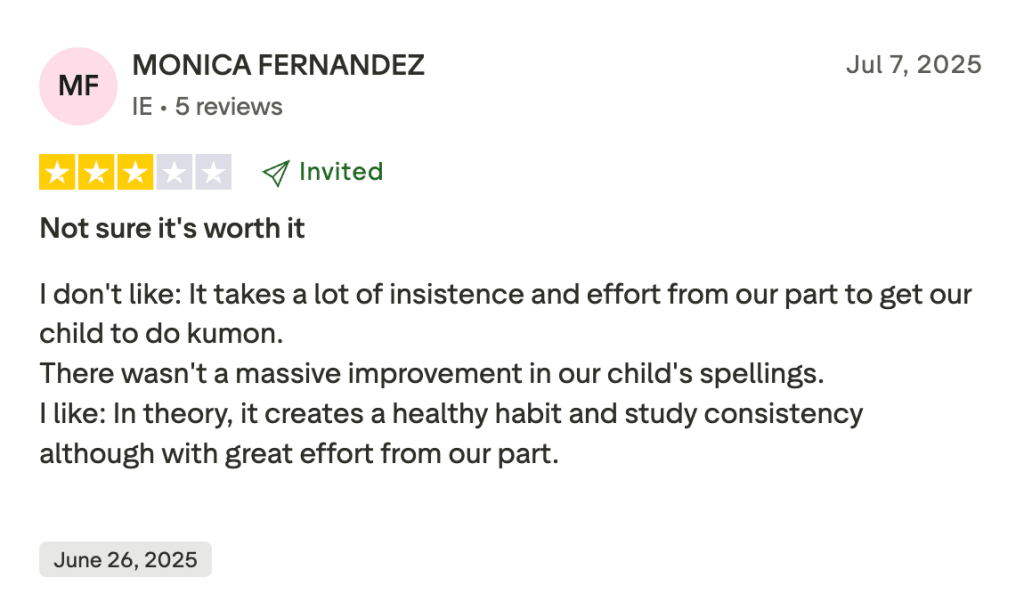The height and width of the screenshot is (602, 1024).
Task: Toggle the June 26, 2025 experience chip
Action: click(x=124, y=560)
